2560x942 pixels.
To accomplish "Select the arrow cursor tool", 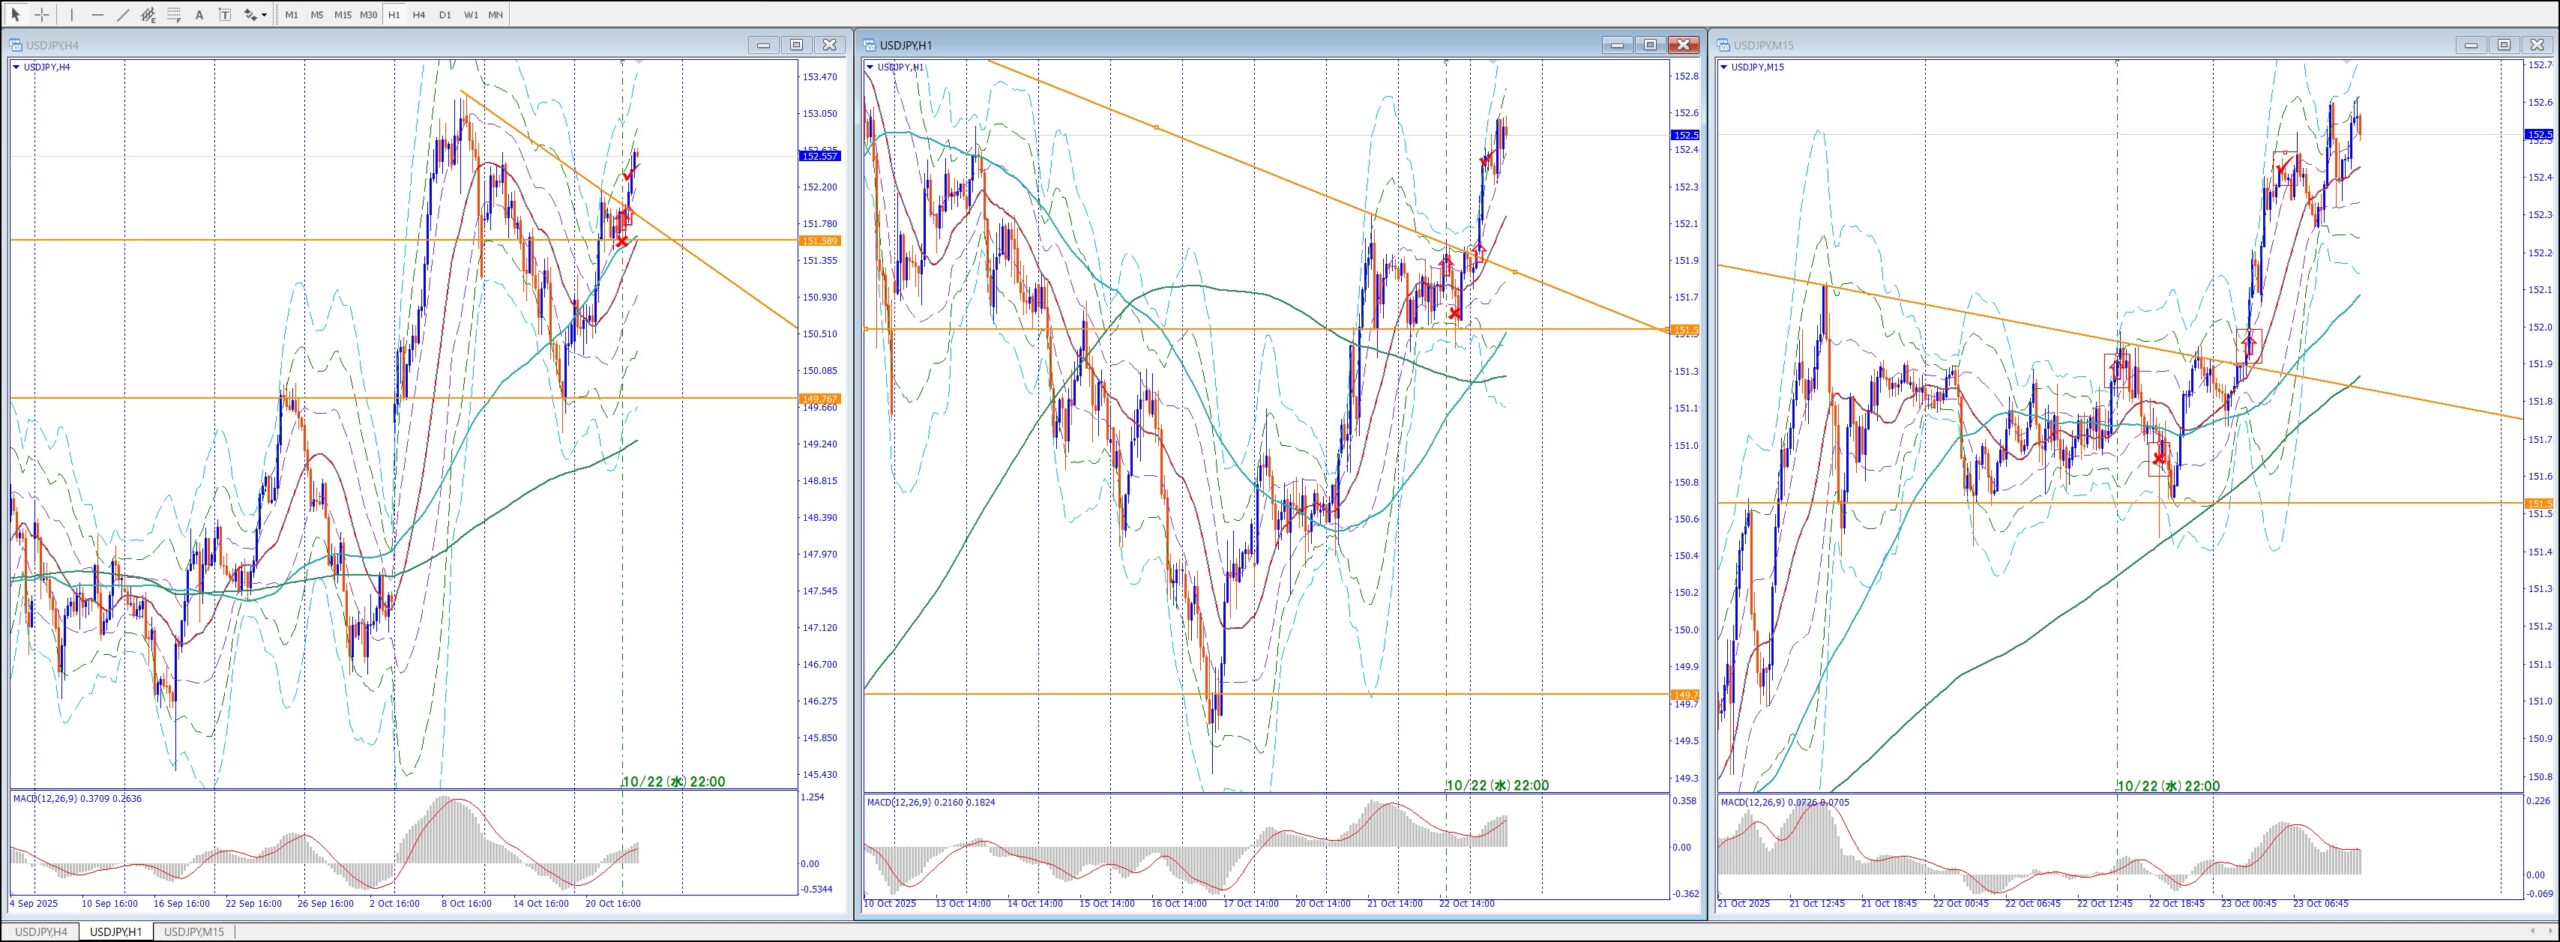I will point(15,14).
